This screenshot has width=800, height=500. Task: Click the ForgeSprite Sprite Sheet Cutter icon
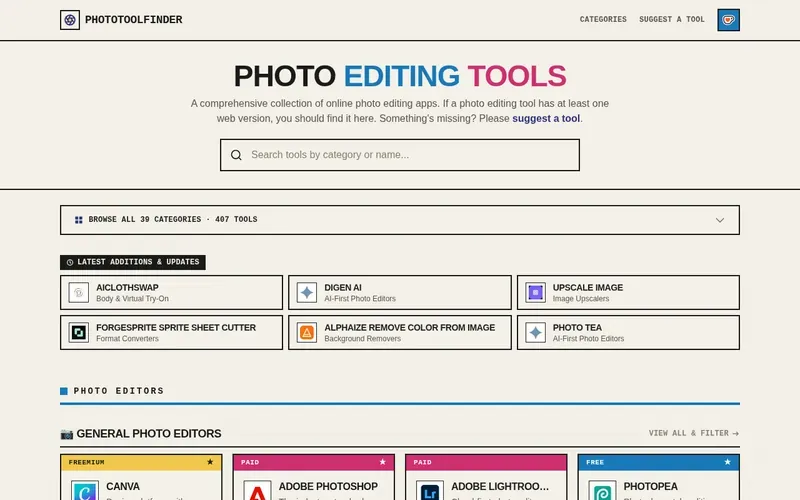coord(79,333)
